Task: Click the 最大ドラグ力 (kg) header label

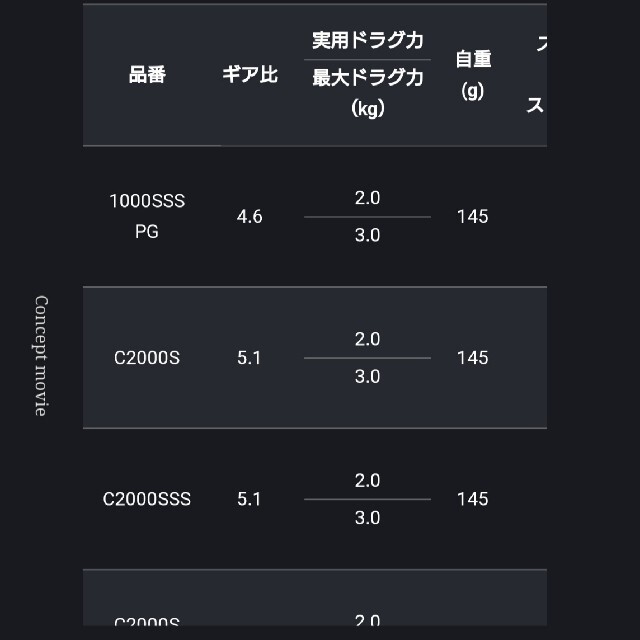Action: (367, 93)
